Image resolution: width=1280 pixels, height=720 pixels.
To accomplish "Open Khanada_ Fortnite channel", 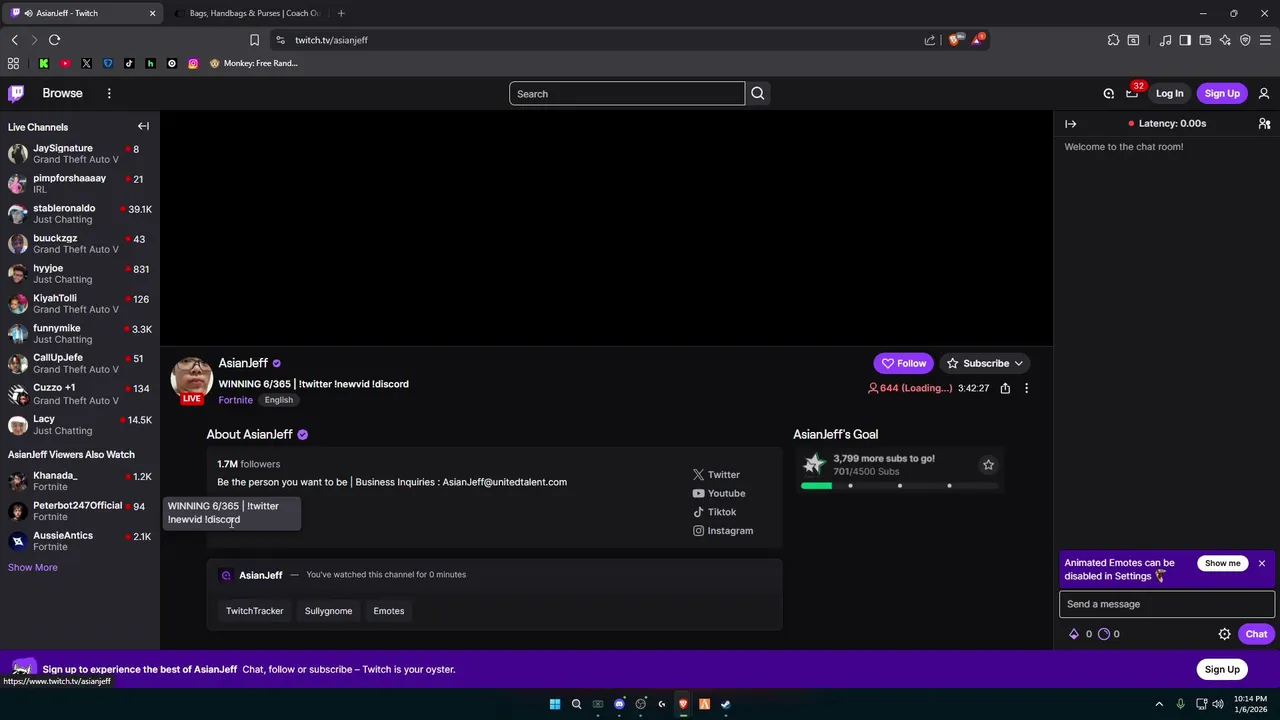I will [80, 481].
